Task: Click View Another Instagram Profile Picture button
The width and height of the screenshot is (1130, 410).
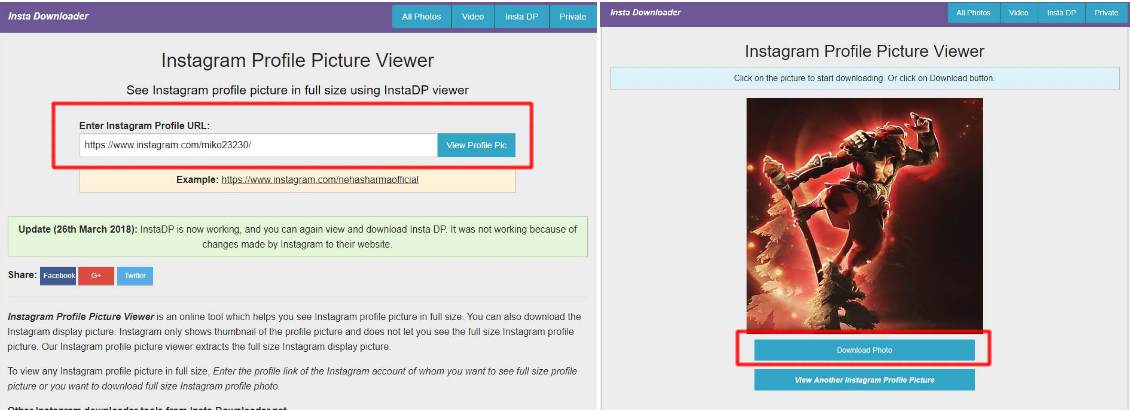Action: pos(864,380)
